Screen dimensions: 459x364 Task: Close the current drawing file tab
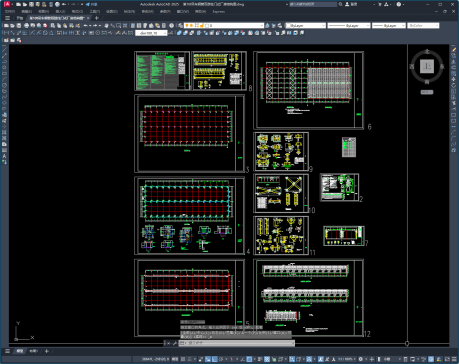(88, 18)
